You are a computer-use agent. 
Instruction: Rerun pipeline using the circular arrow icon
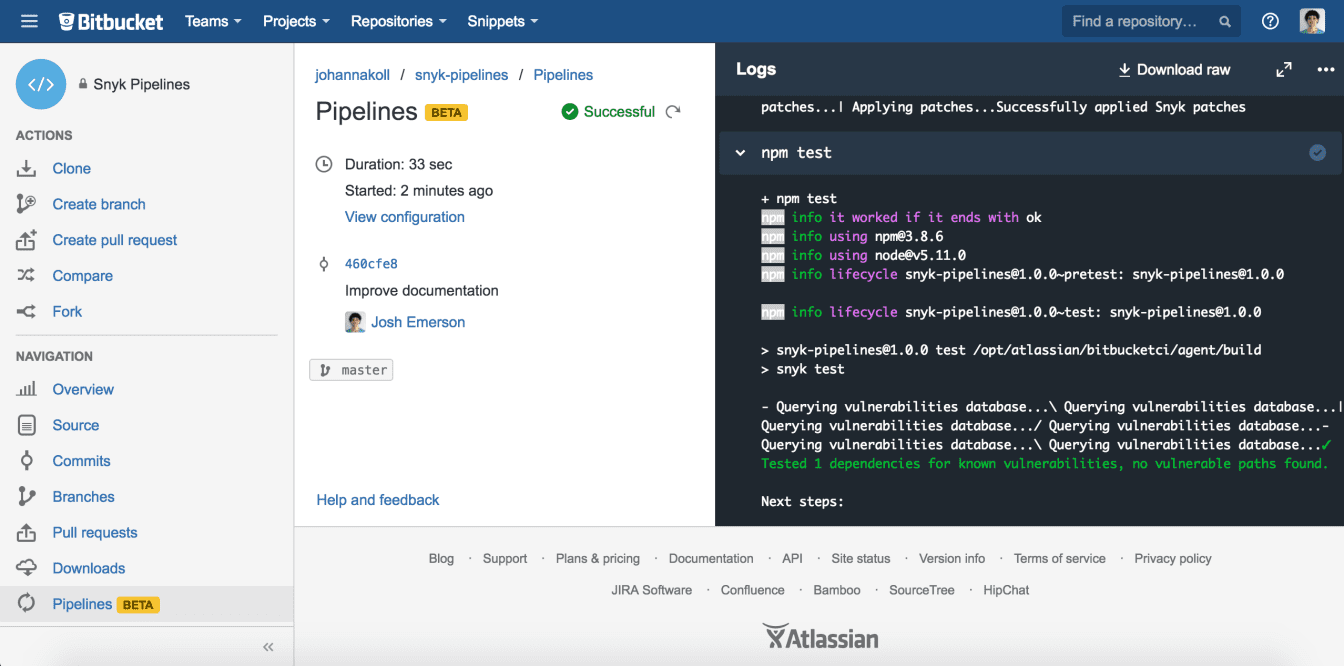coord(673,111)
